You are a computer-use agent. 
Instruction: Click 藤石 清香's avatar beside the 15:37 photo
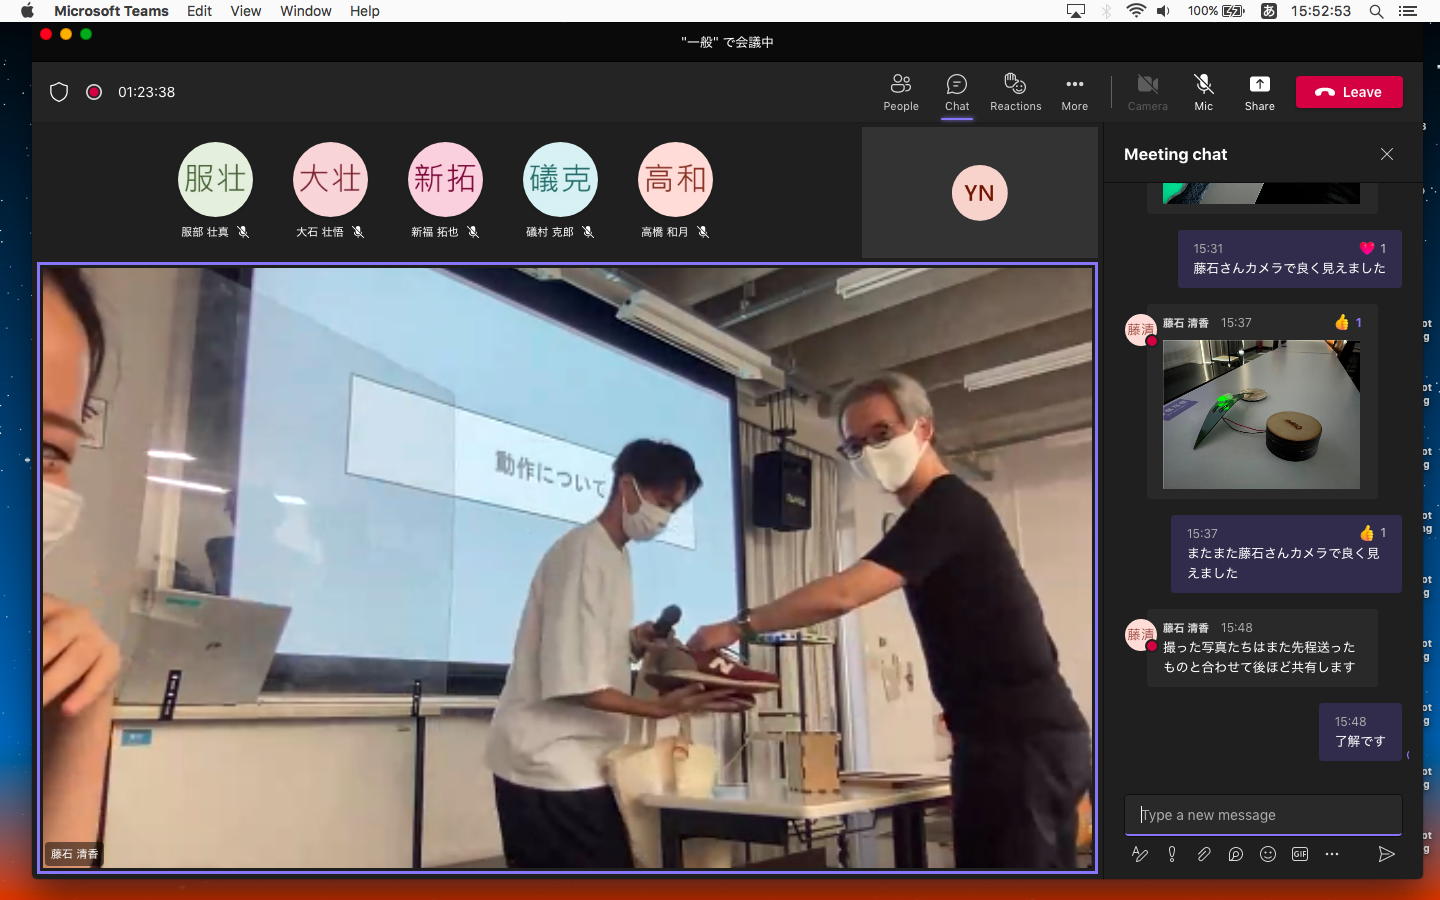tap(1140, 329)
